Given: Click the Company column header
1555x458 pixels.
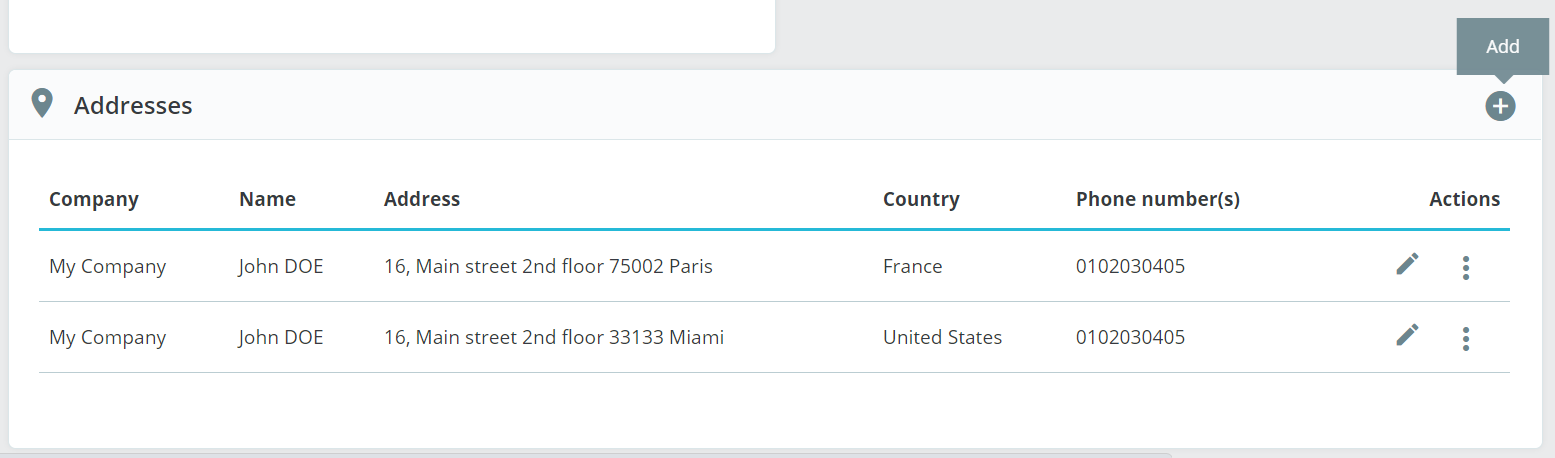Looking at the screenshot, I should point(93,199).
